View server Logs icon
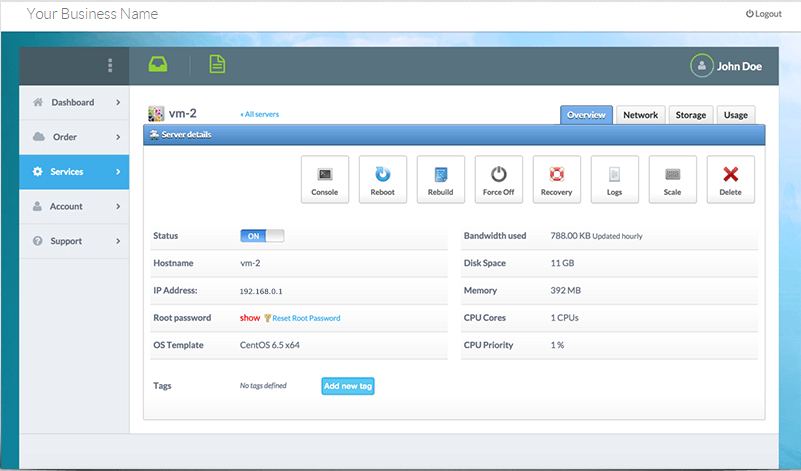Viewport: 801px width, 471px height. (614, 180)
